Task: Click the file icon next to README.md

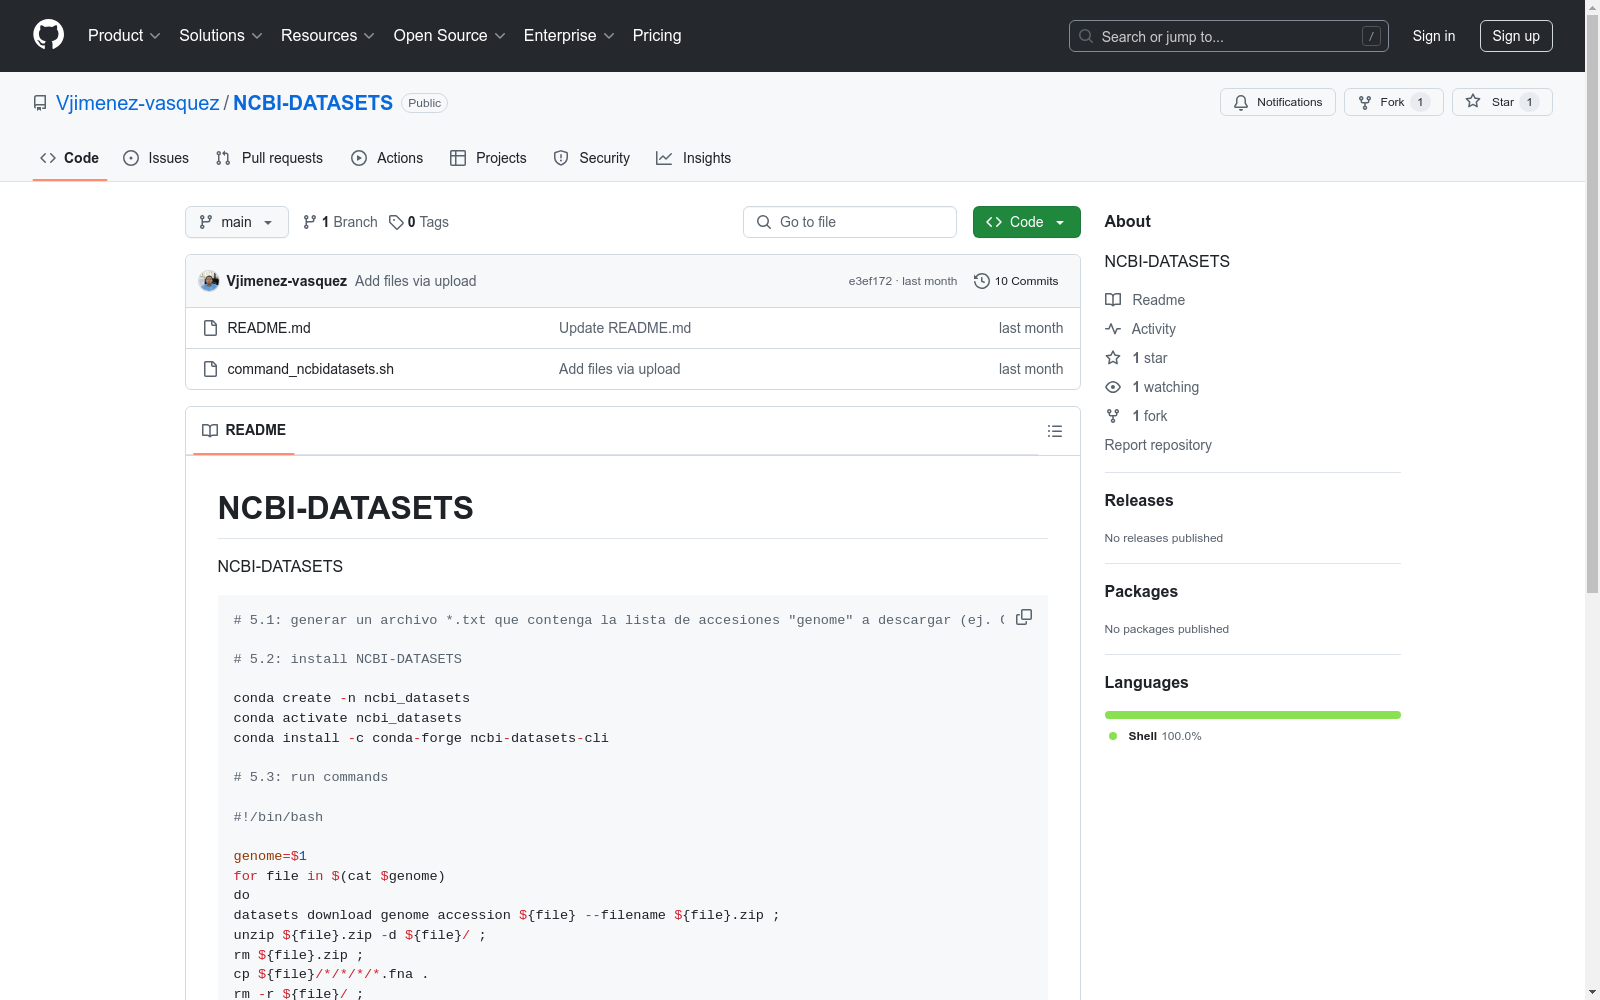Action: click(x=210, y=328)
